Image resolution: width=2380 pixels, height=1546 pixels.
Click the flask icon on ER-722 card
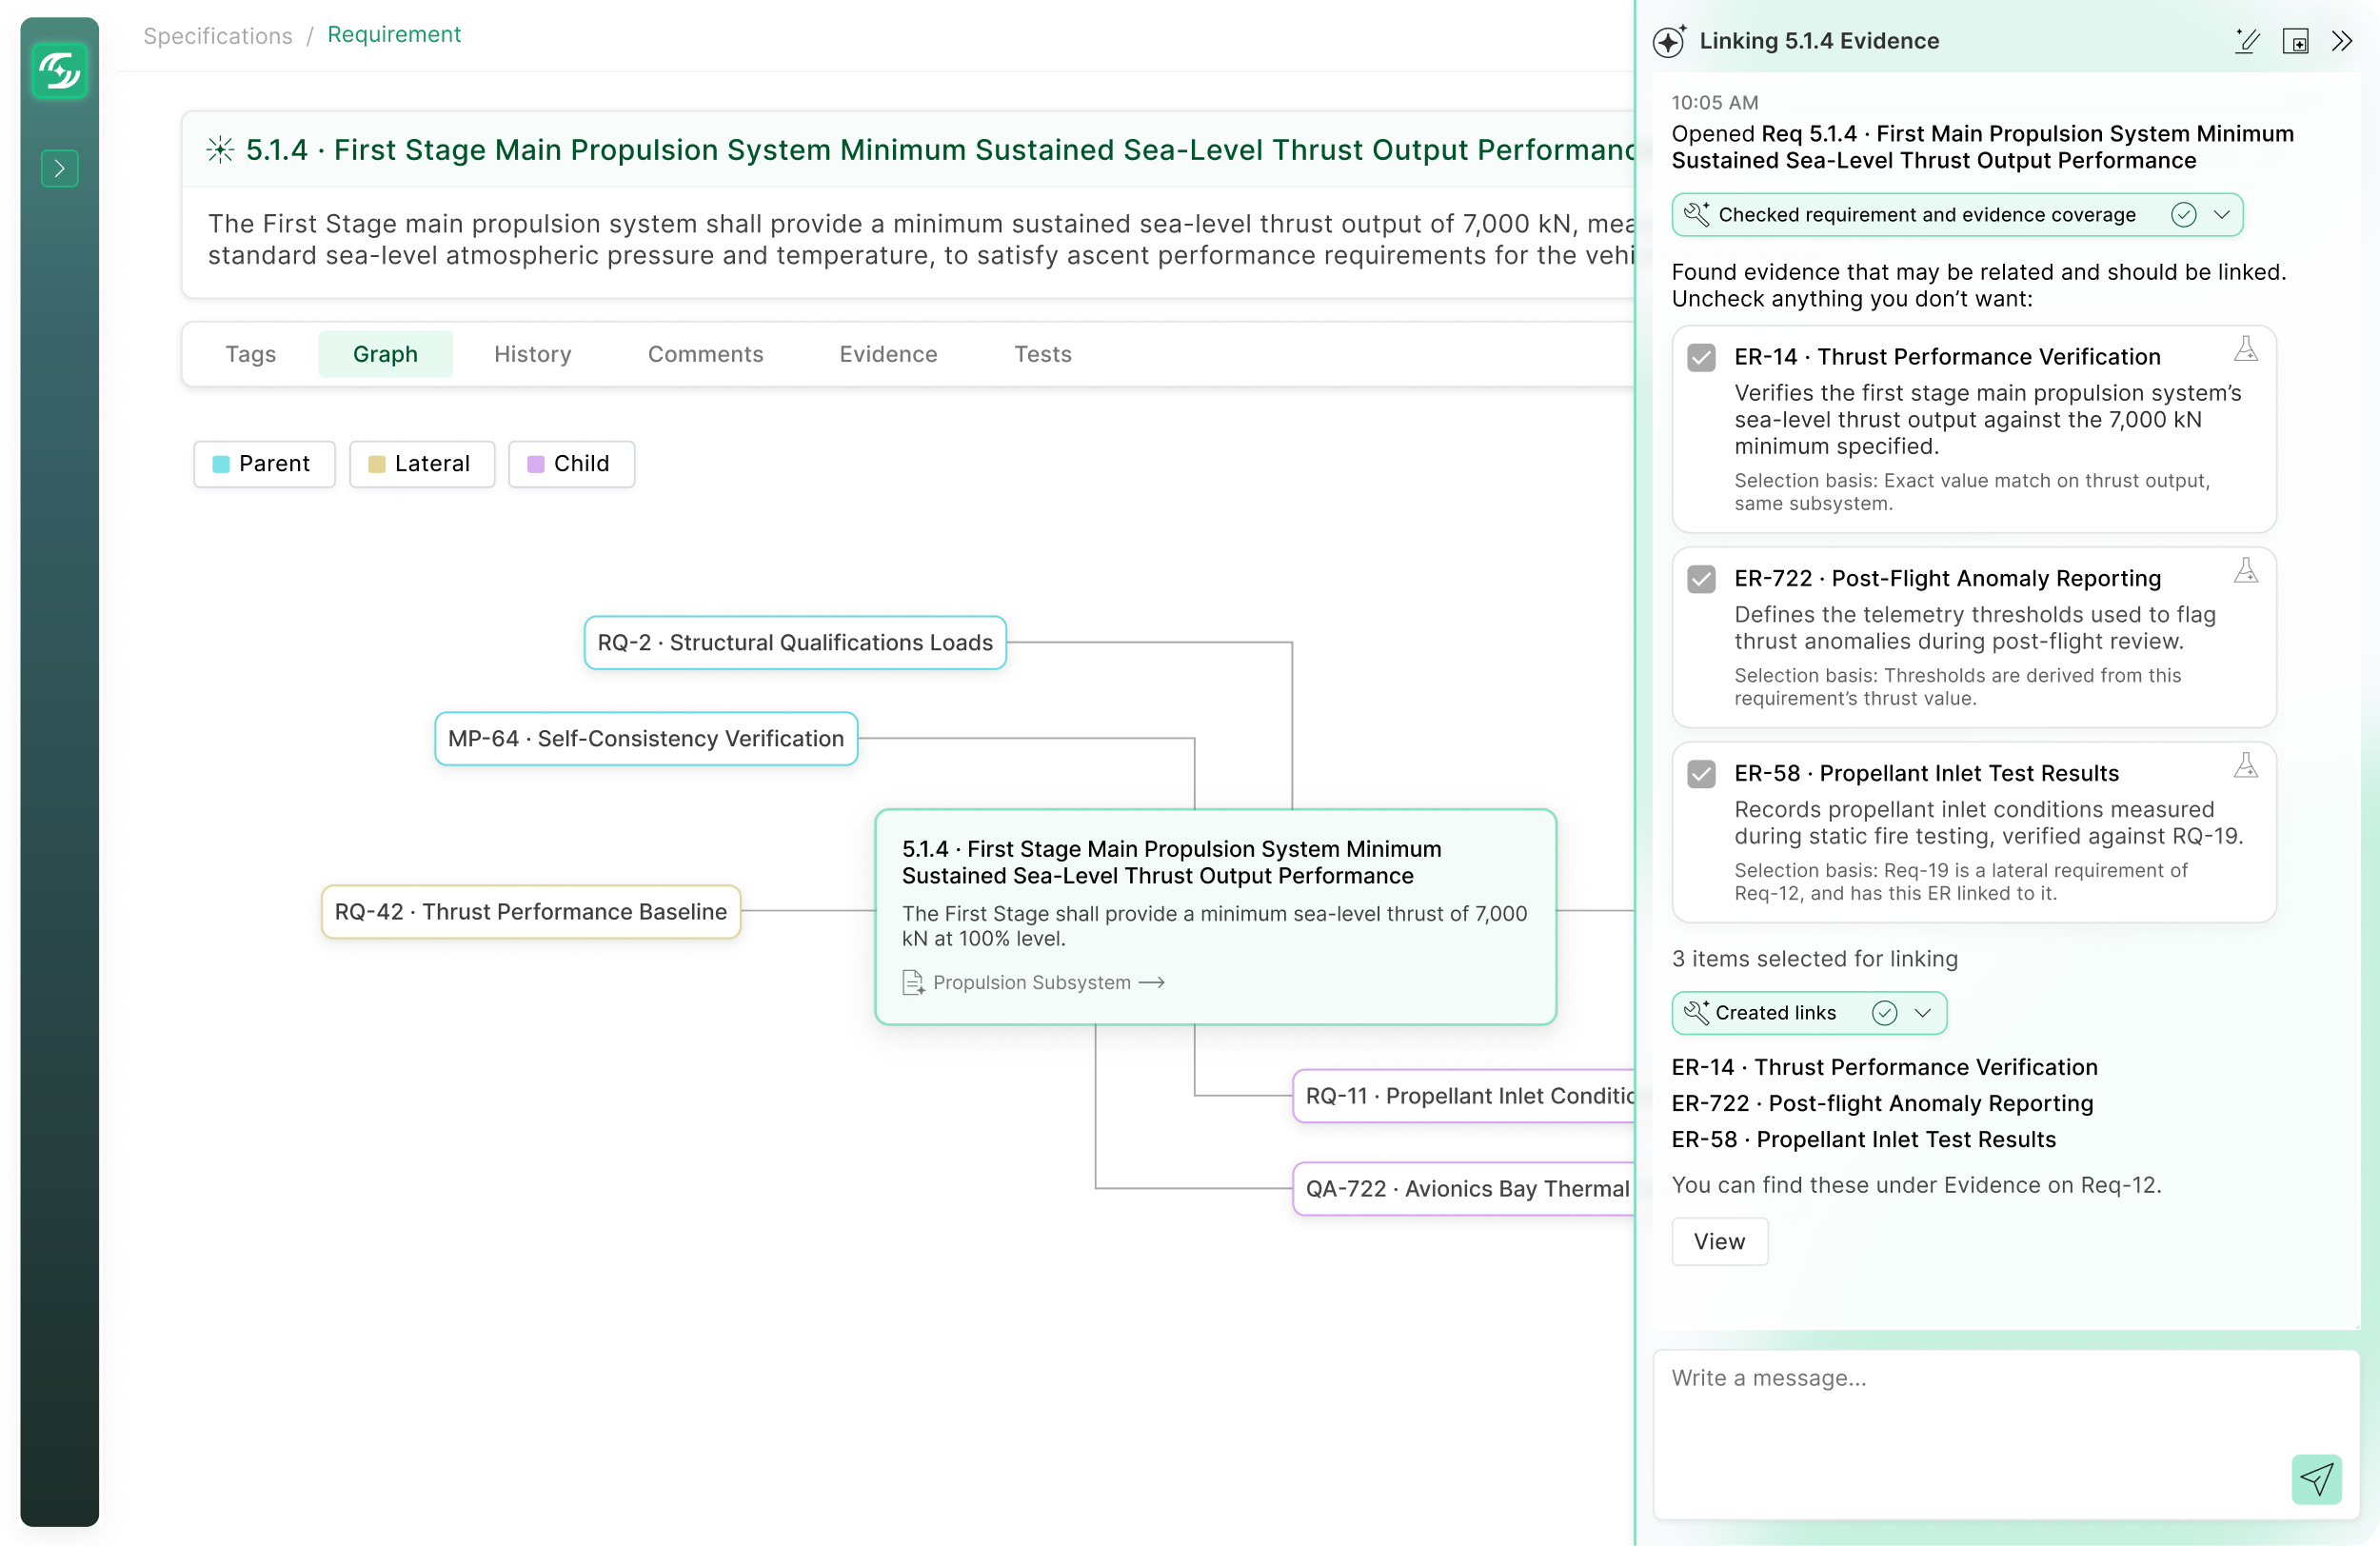[x=2246, y=571]
